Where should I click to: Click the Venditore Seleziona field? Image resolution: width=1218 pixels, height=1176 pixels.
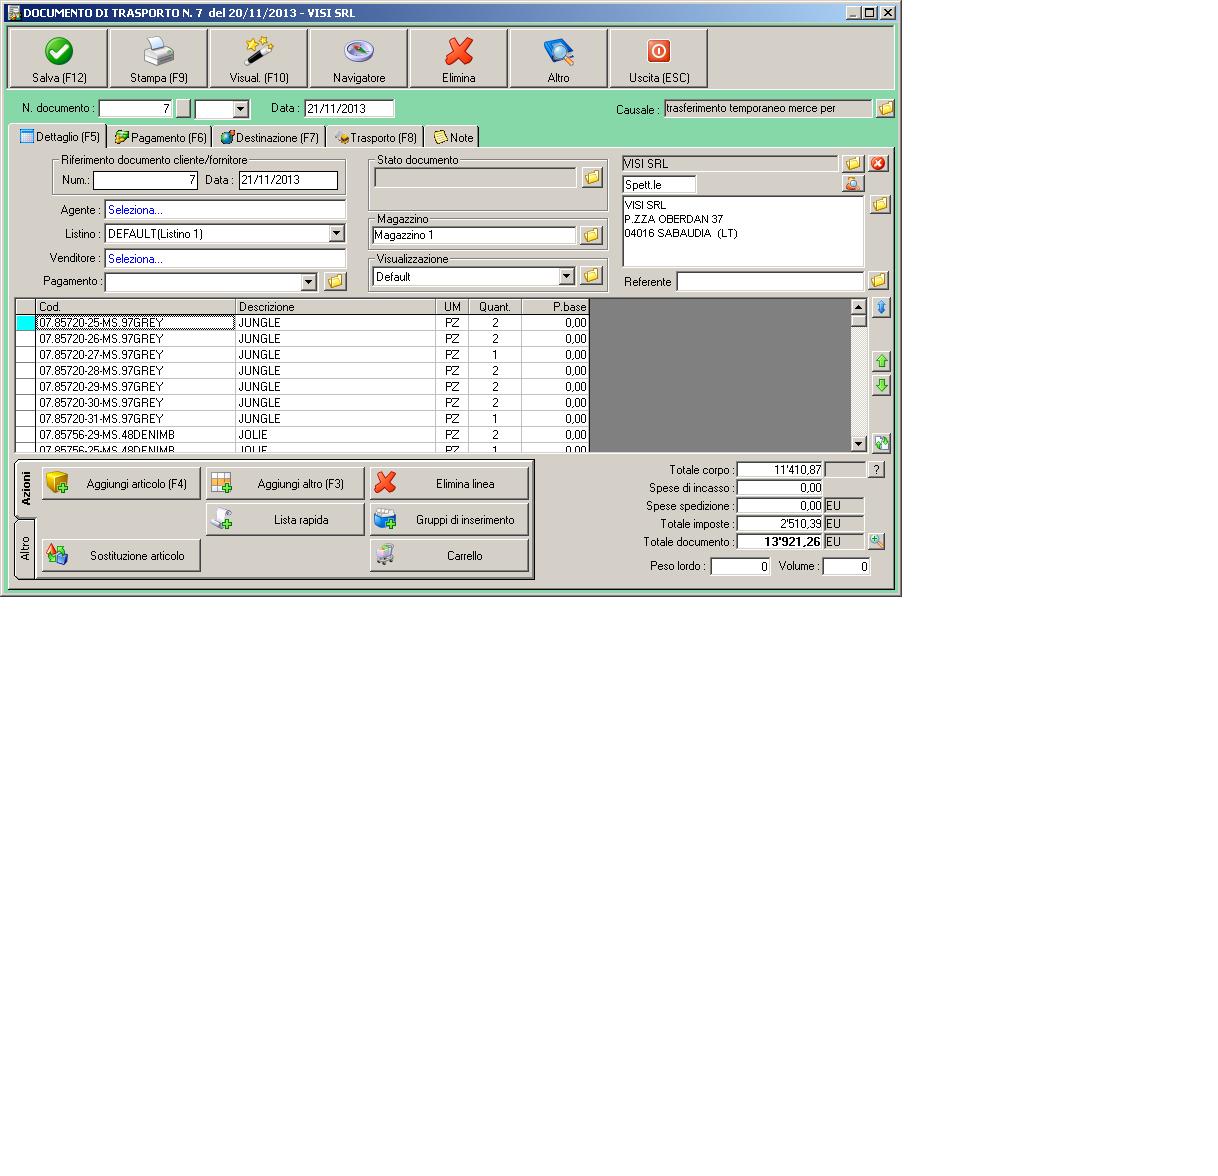point(225,258)
